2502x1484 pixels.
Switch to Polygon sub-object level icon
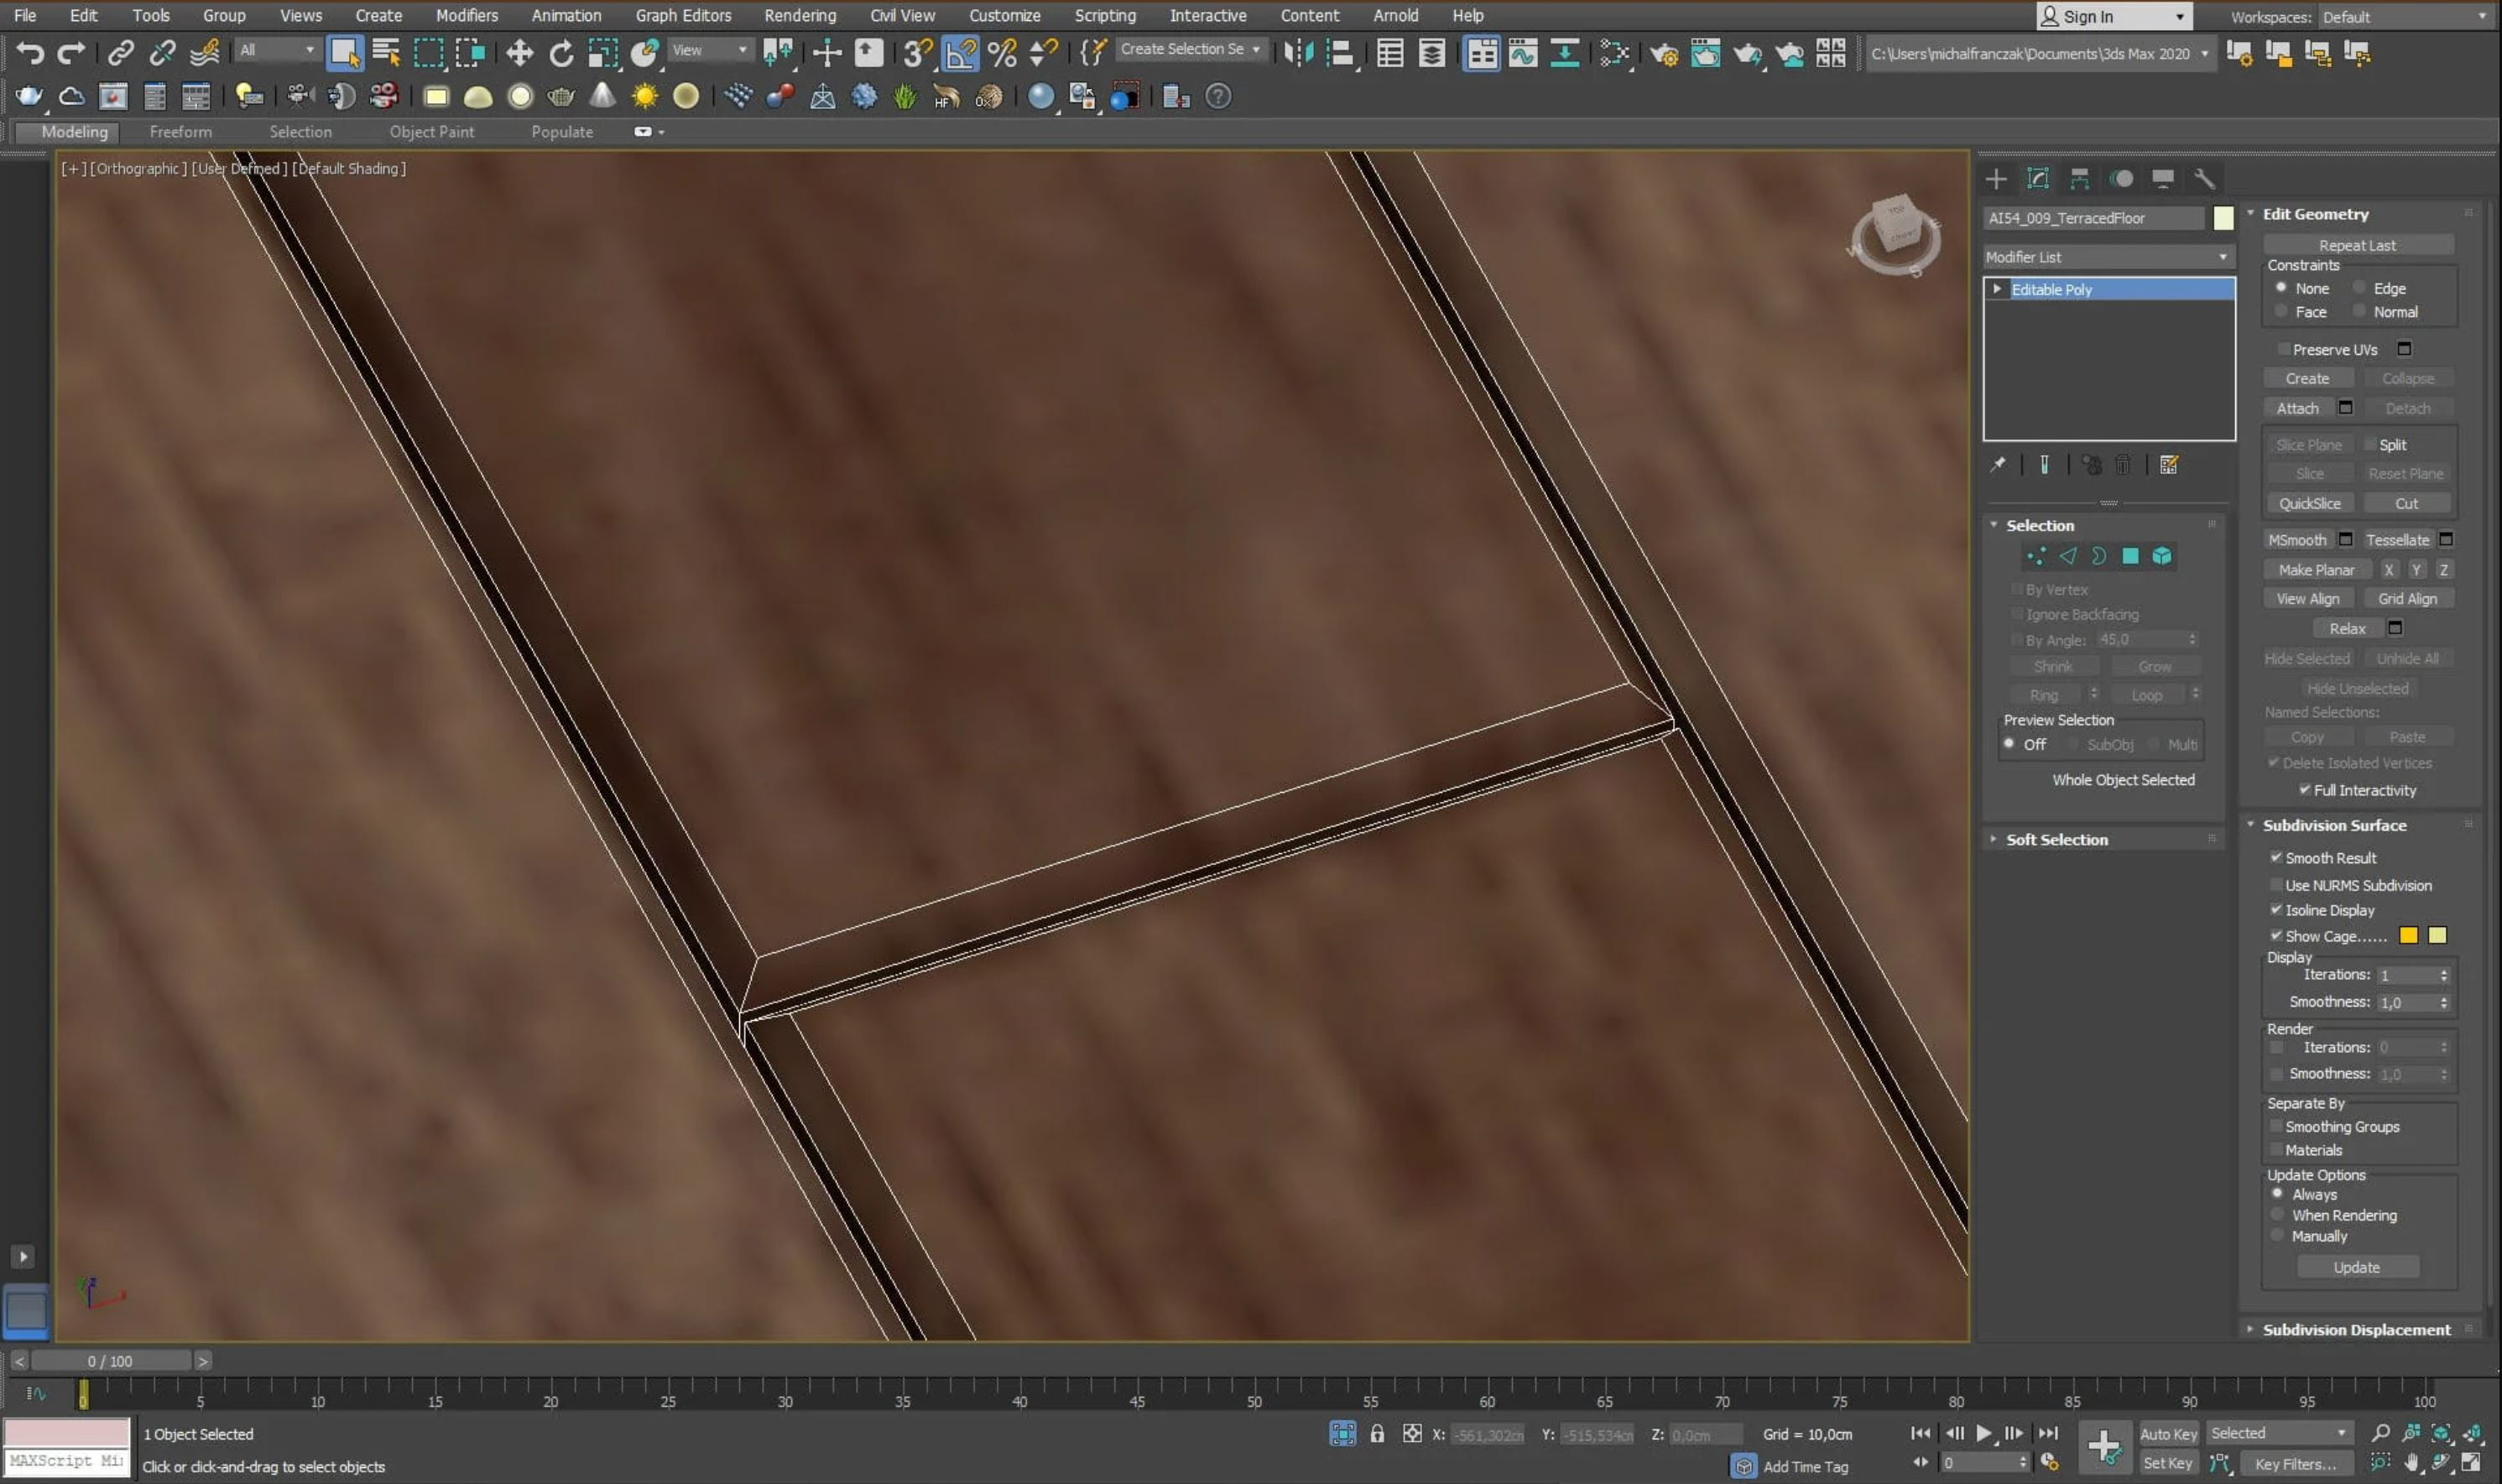click(x=2130, y=556)
